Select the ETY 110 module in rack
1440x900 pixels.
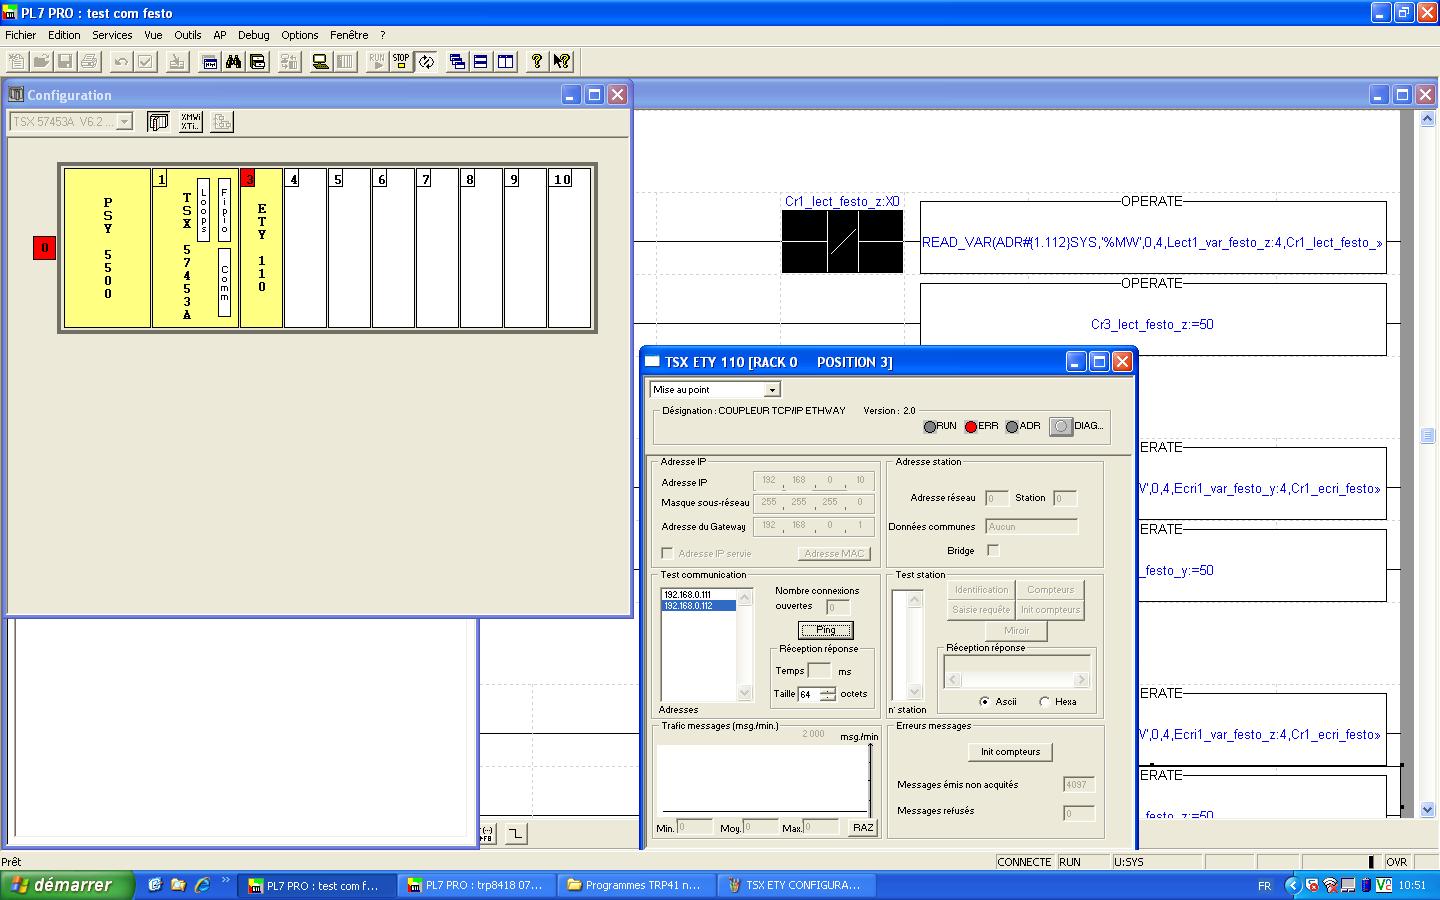262,248
